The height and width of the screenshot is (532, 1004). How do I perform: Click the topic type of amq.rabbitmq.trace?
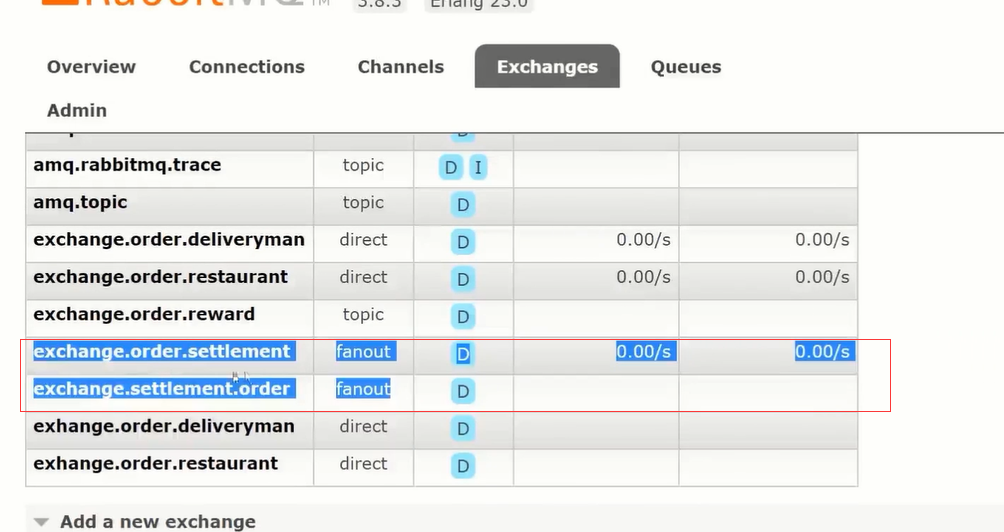pyautogui.click(x=363, y=165)
